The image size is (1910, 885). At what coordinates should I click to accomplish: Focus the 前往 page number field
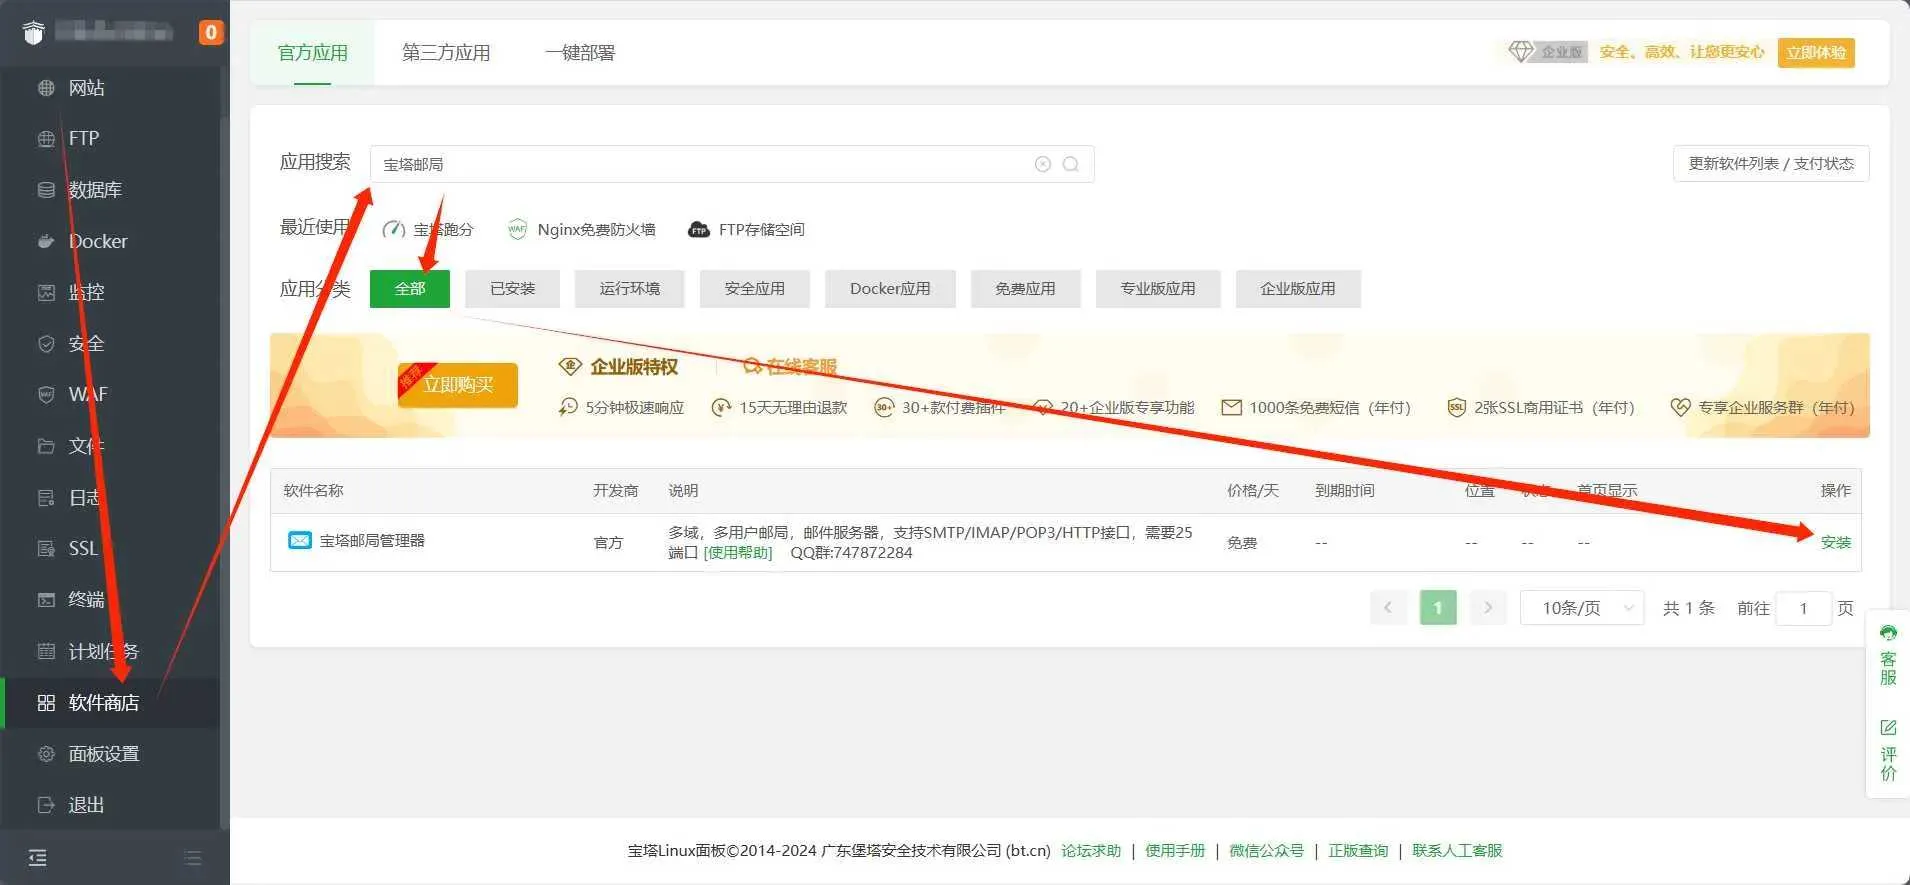[x=1803, y=608]
